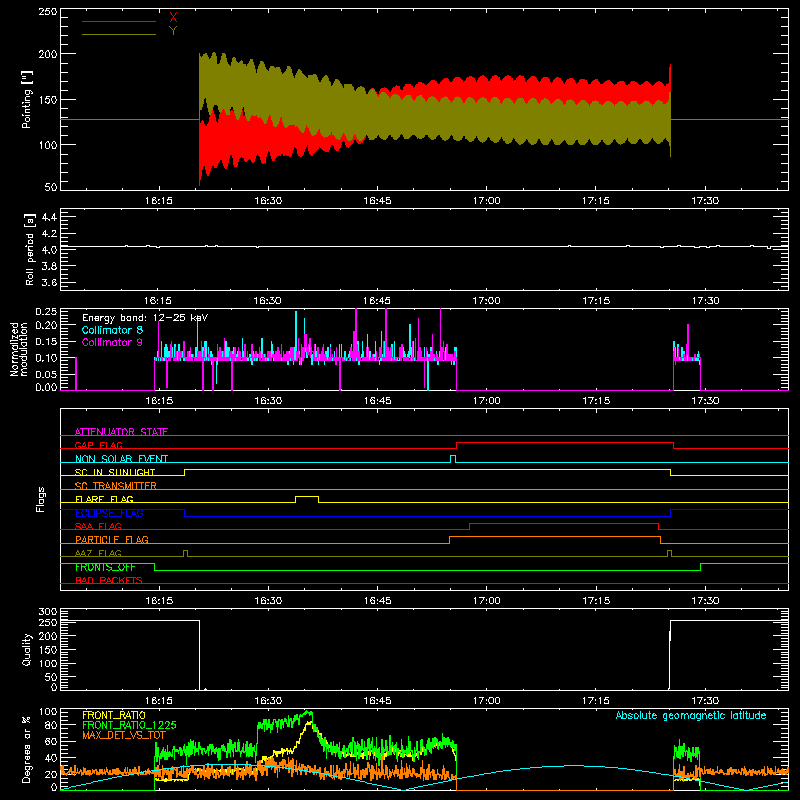This screenshot has width=800, height=800.
Task: Click the 300 tick on Quality axis
Action: [x=48, y=612]
